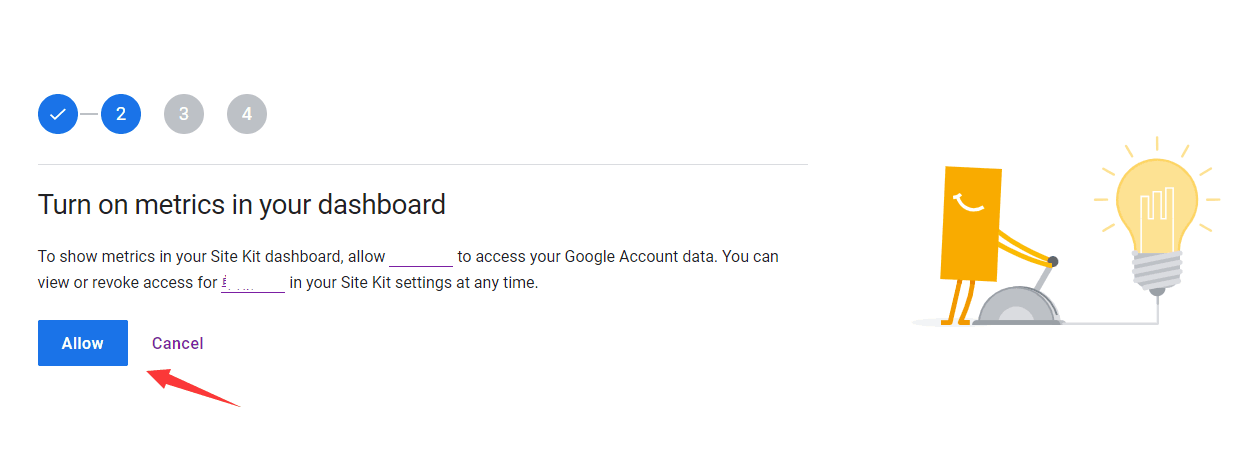Click the dark knob on the lever handle
1244x453 pixels.
tap(1052, 261)
